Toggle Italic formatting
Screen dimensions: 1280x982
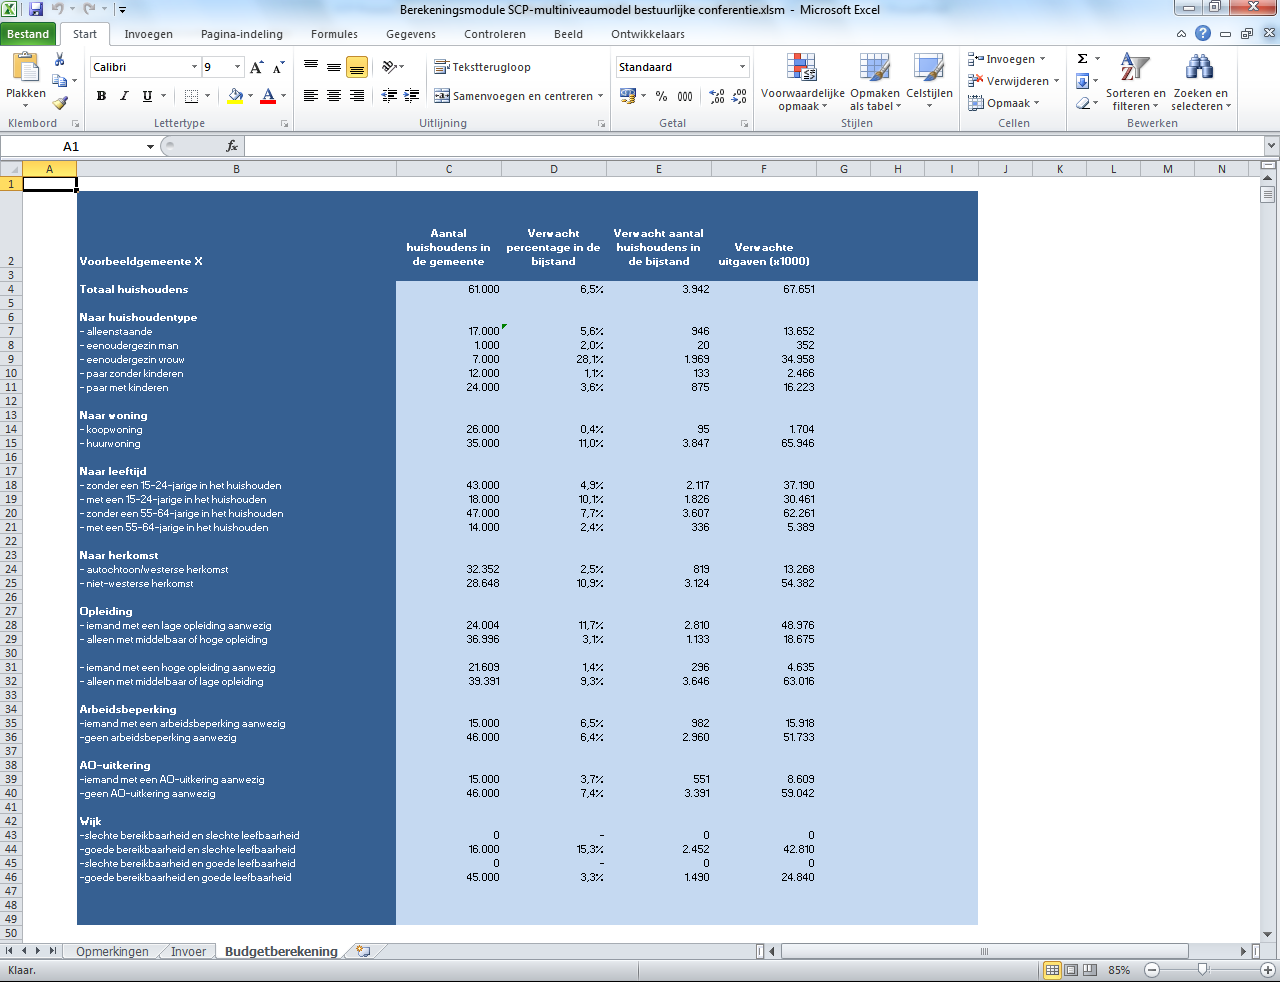tap(124, 96)
